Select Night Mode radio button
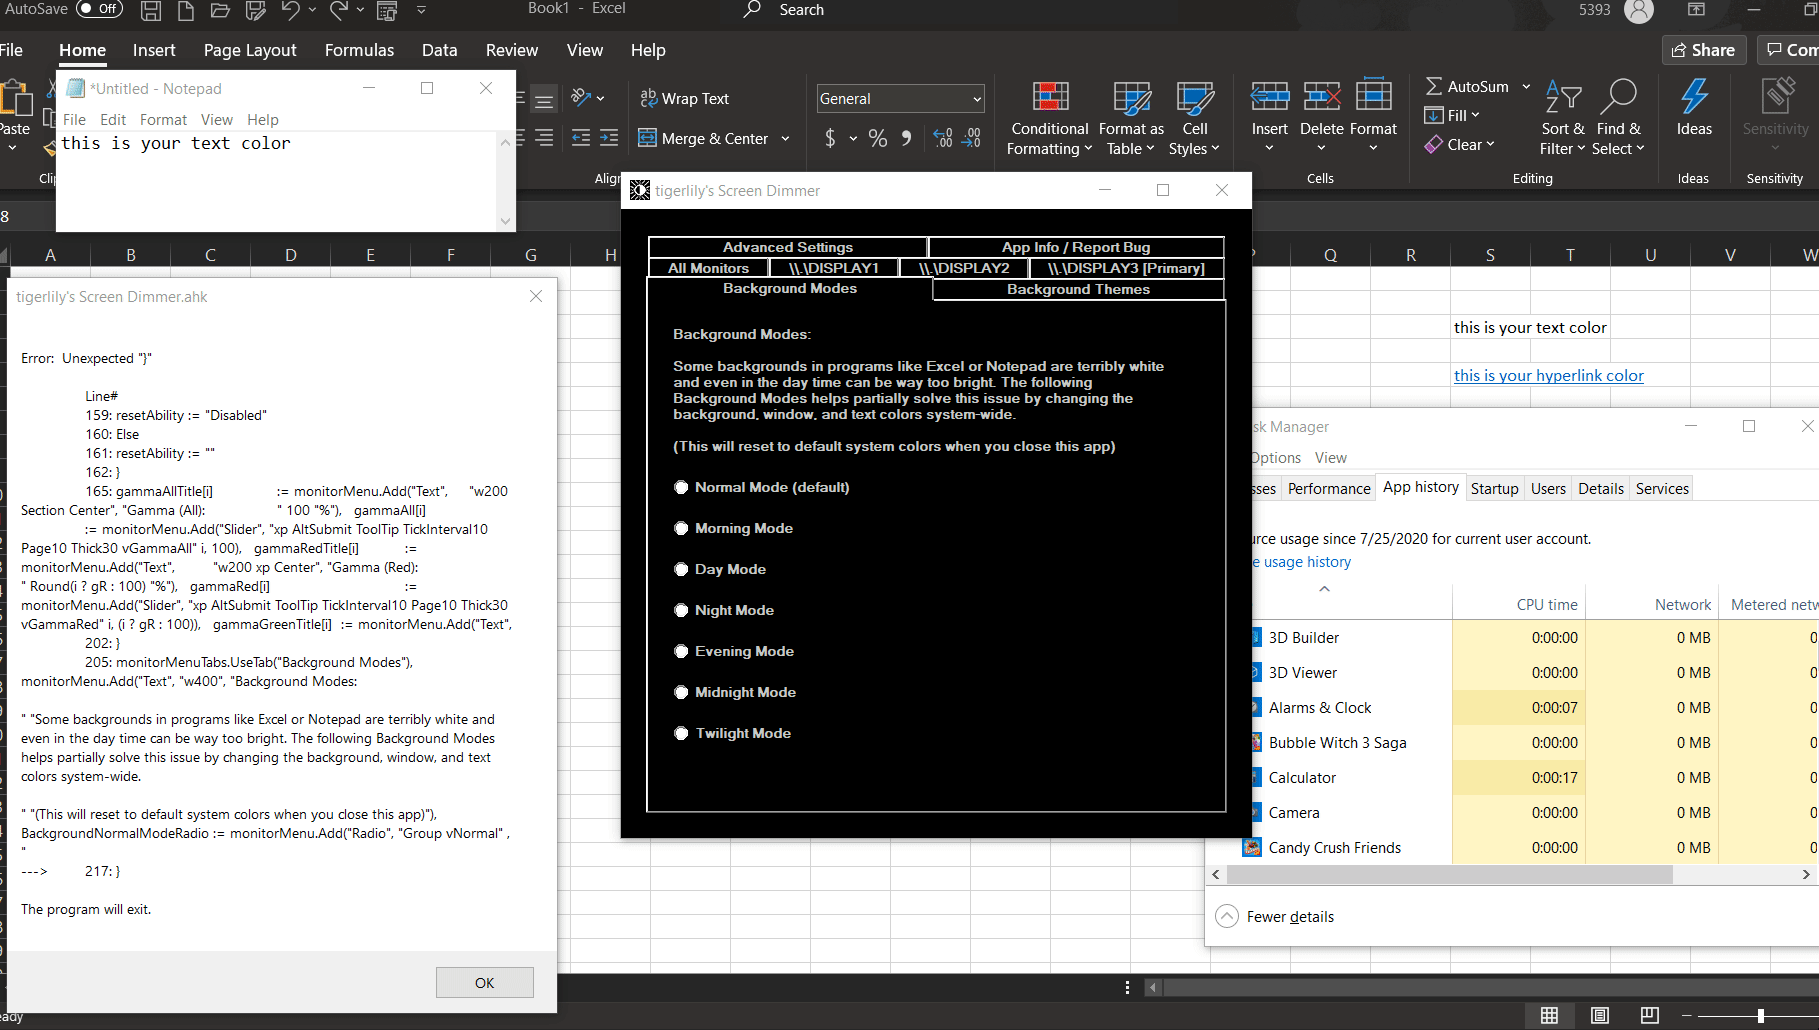1819x1030 pixels. click(681, 610)
